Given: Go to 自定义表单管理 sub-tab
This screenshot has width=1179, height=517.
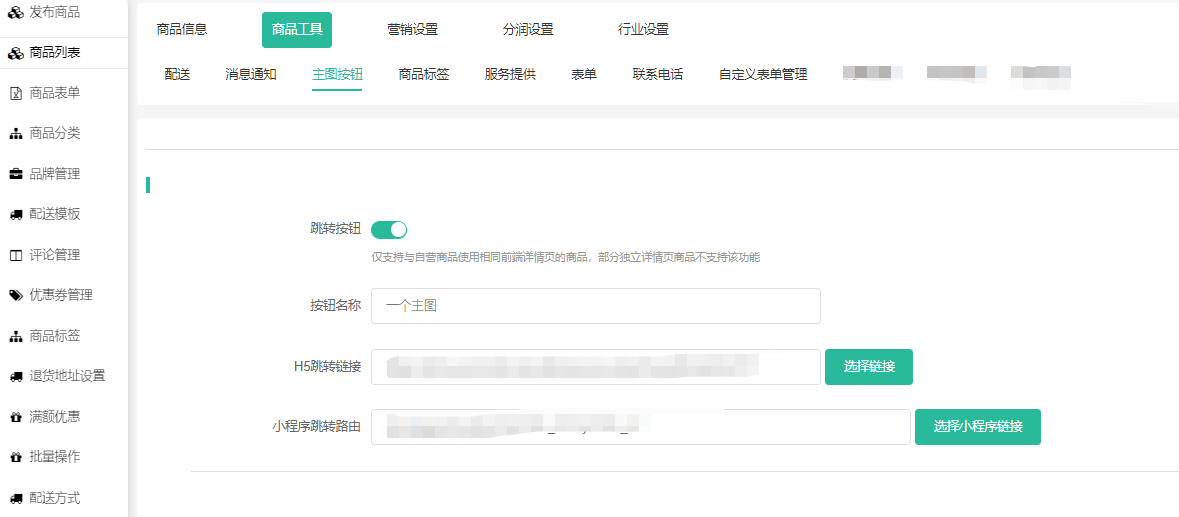Looking at the screenshot, I should tap(762, 74).
